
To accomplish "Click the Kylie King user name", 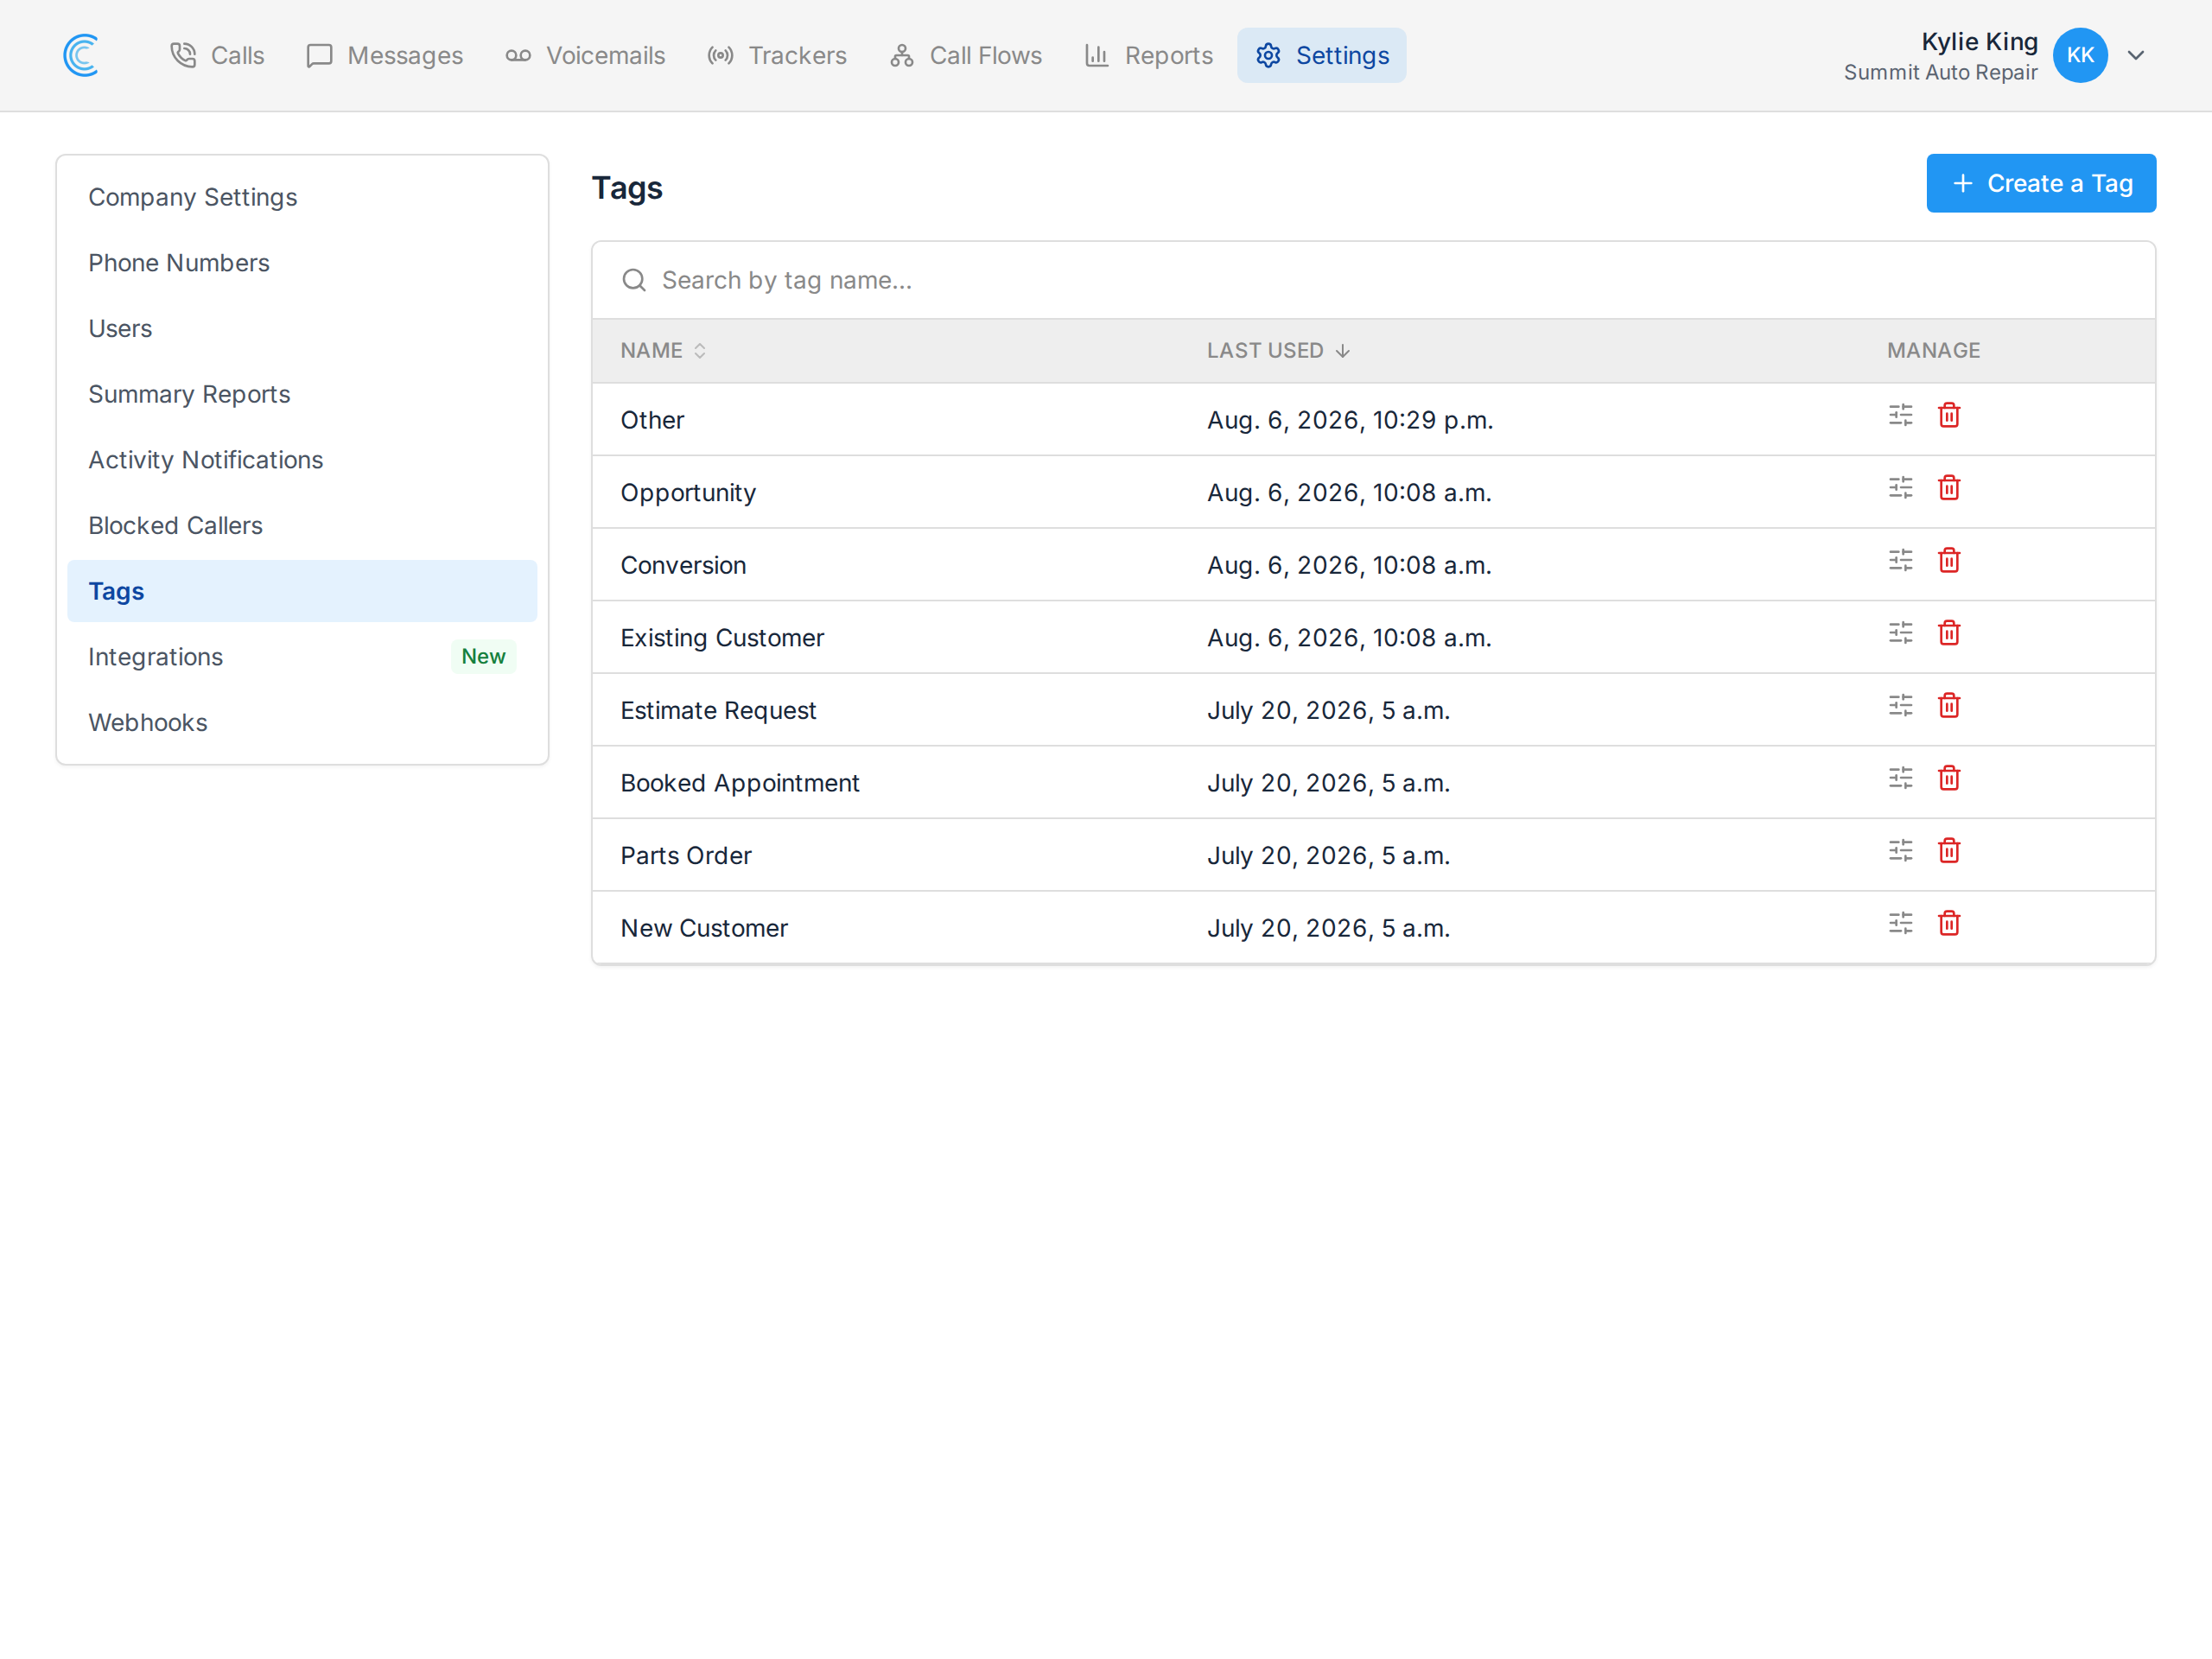I will [x=1979, y=42].
